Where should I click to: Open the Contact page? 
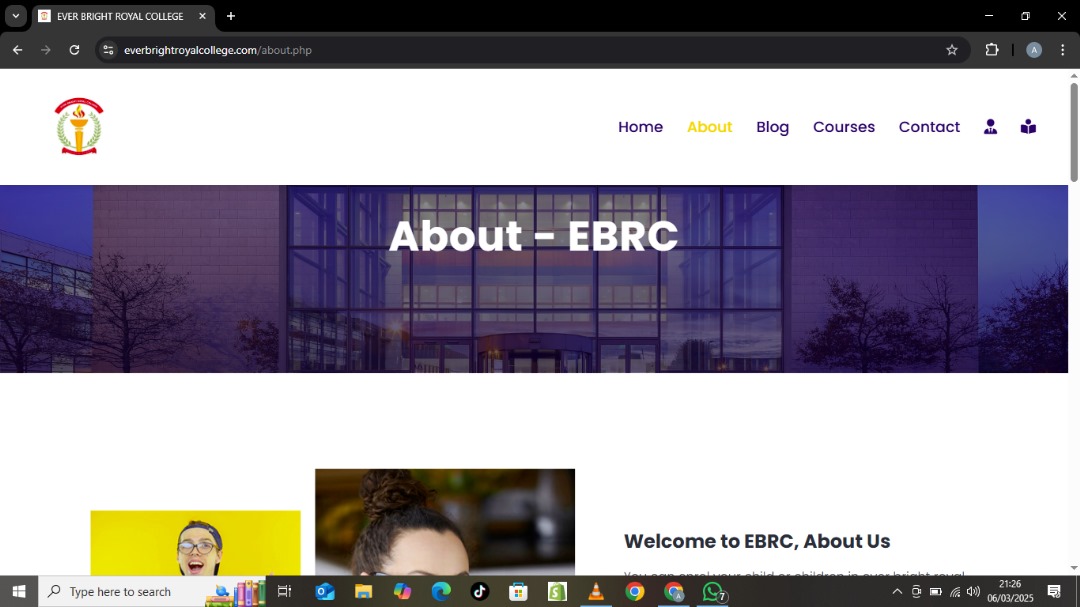[929, 127]
